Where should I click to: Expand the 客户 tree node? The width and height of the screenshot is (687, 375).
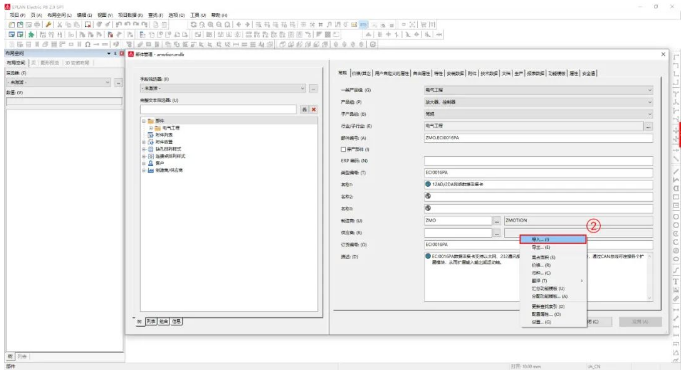point(144,163)
